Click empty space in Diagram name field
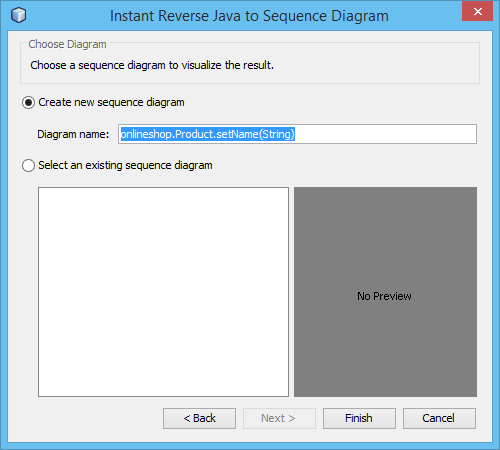 (385, 134)
